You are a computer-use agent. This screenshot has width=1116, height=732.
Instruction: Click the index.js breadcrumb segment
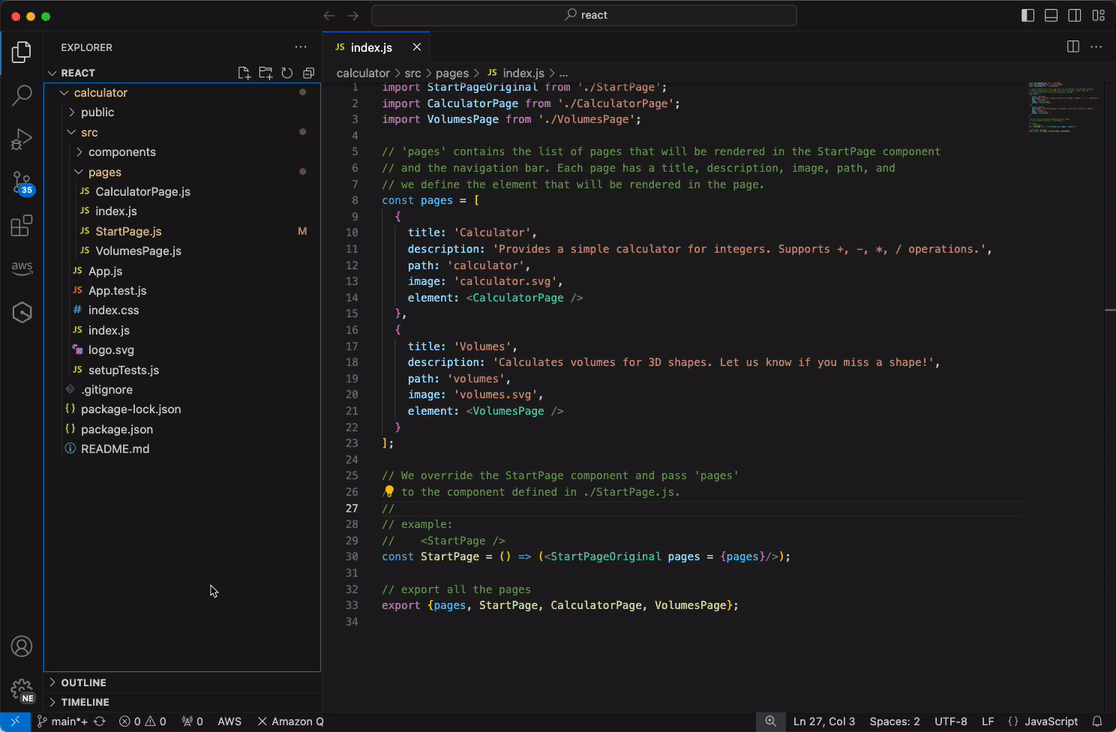516,73
